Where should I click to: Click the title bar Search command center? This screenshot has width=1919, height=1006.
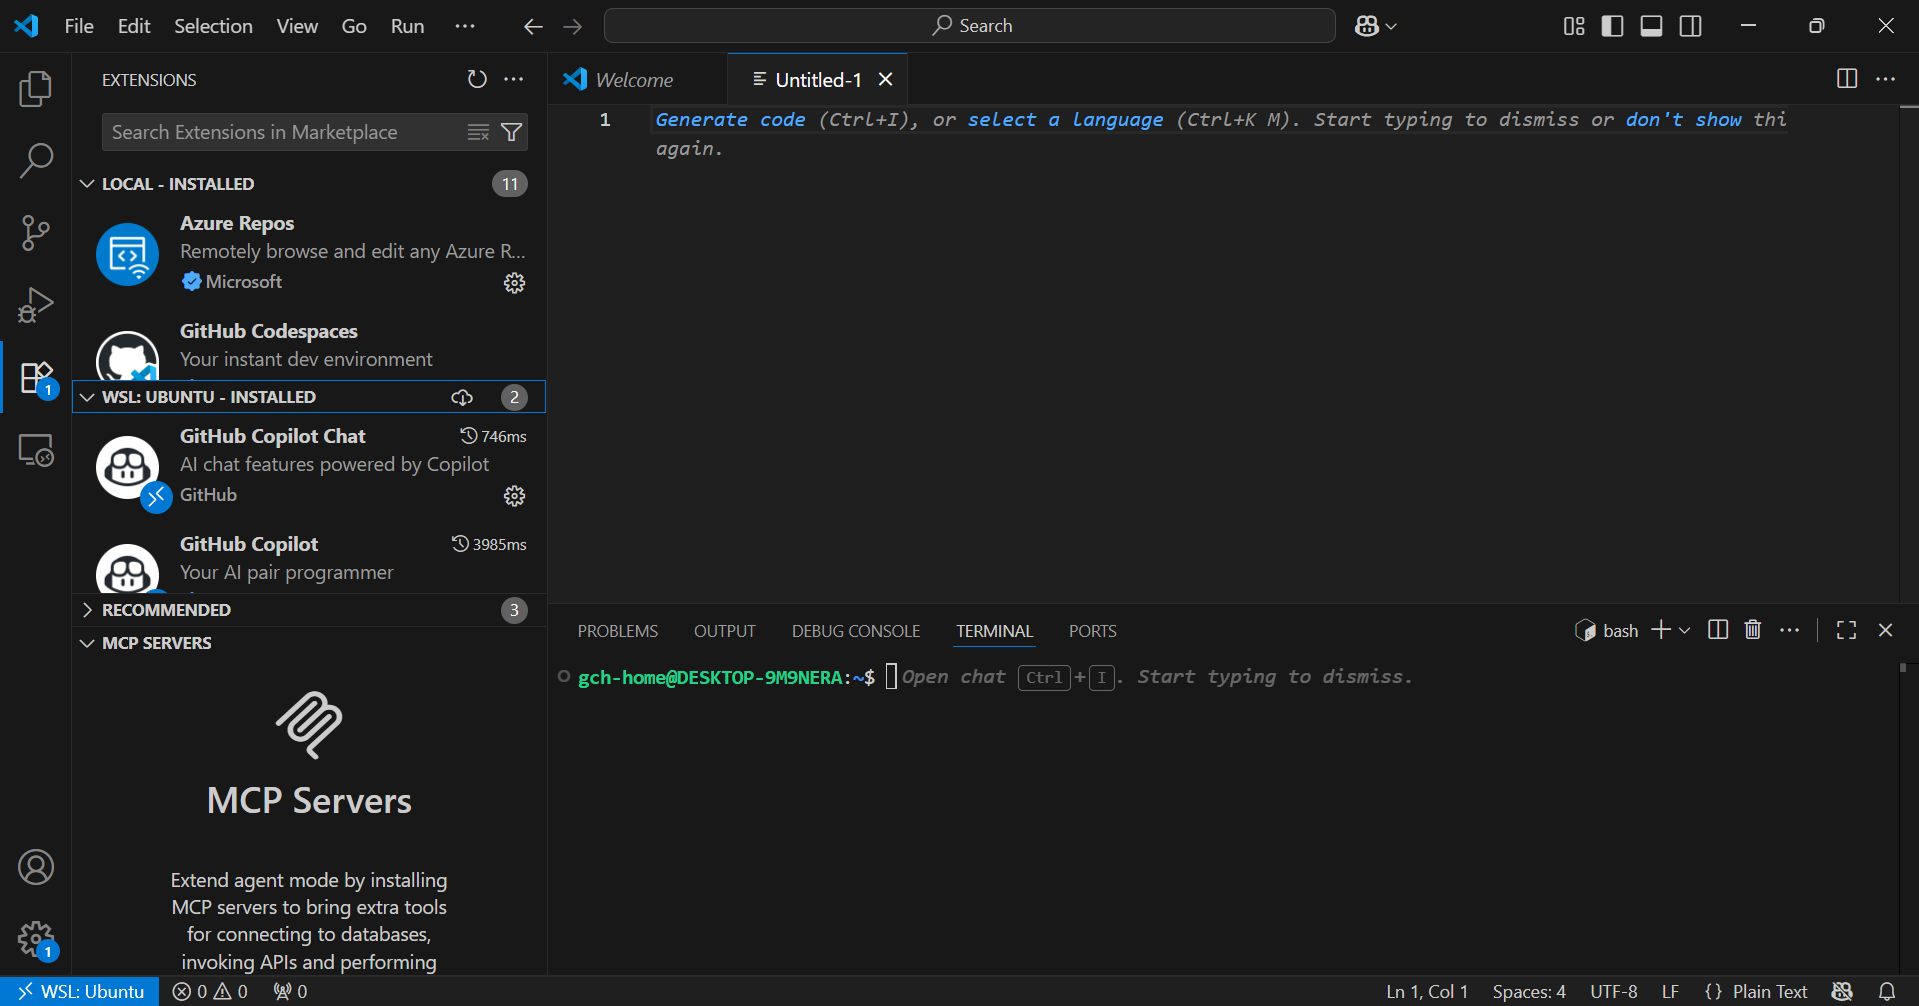click(x=970, y=26)
